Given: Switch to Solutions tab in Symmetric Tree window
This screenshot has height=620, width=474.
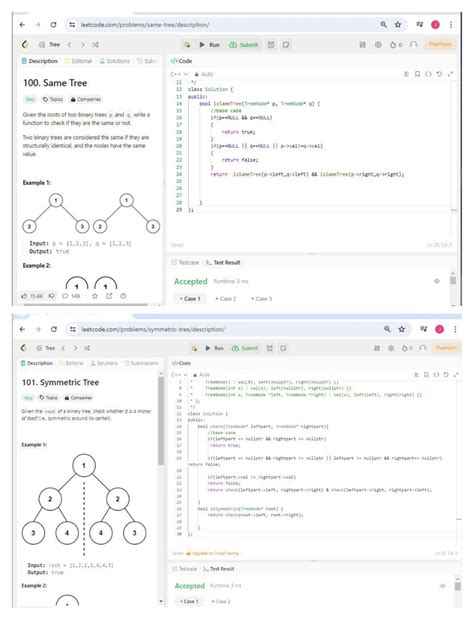Looking at the screenshot, I should [x=104, y=363].
